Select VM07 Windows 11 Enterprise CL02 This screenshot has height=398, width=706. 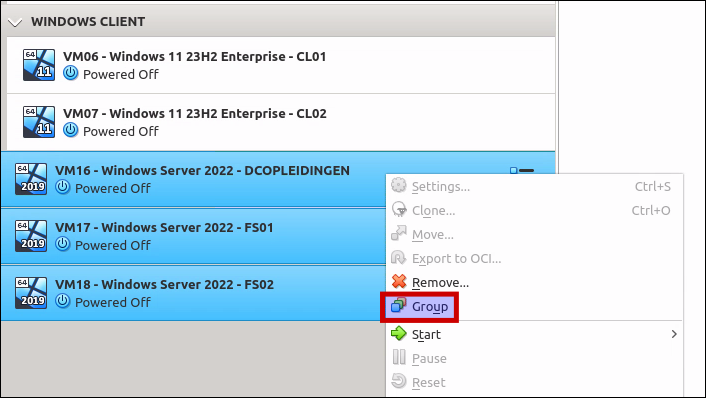(x=281, y=122)
